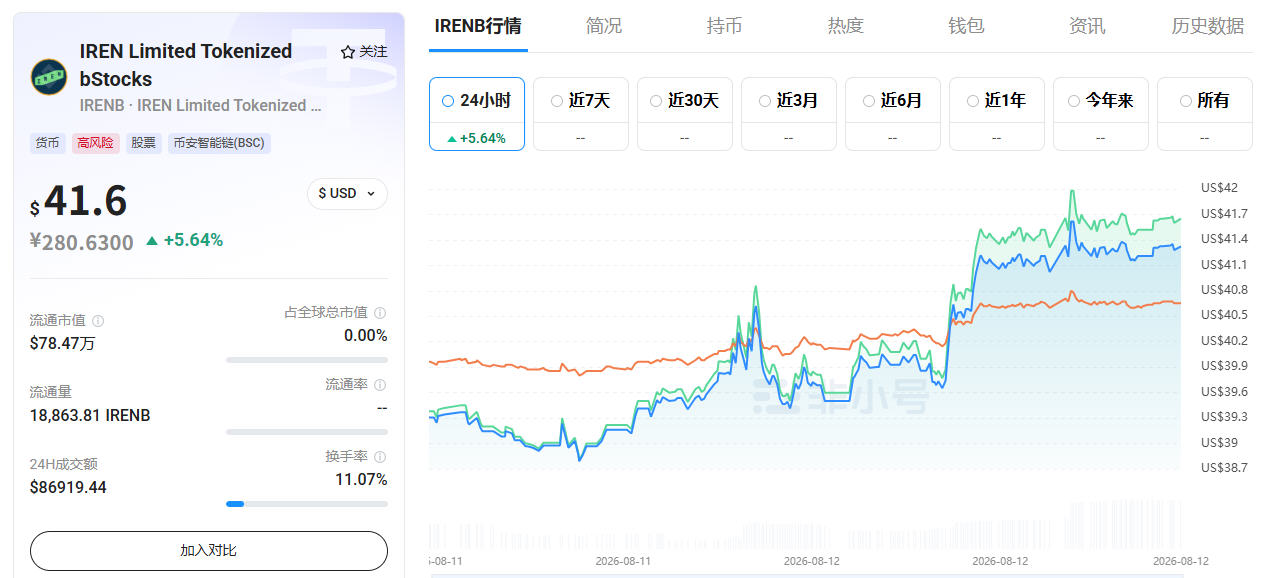Click the 0.00% global share value
Image resolution: width=1262 pixels, height=578 pixels.
coord(366,335)
